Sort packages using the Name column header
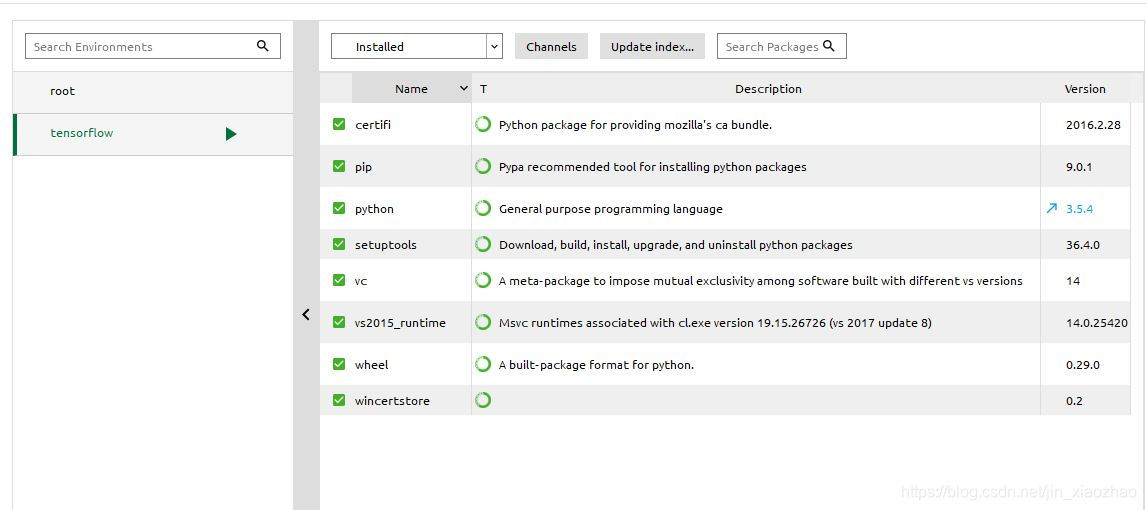Viewport: 1146px width, 510px height. pos(411,88)
